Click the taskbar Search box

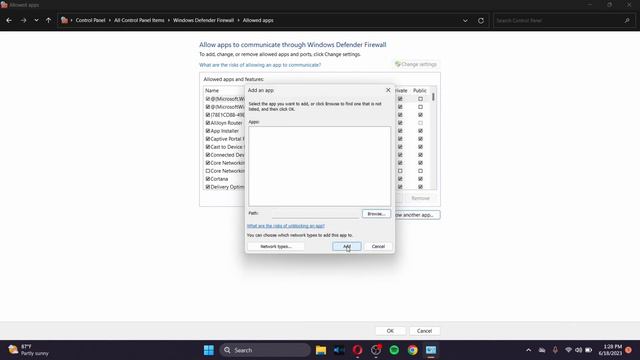[265, 350]
